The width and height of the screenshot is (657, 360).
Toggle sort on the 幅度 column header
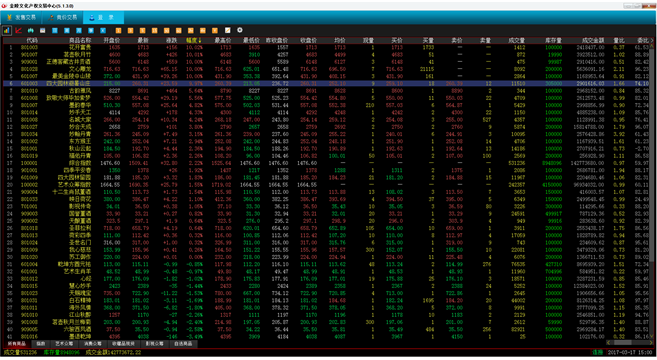pos(194,41)
